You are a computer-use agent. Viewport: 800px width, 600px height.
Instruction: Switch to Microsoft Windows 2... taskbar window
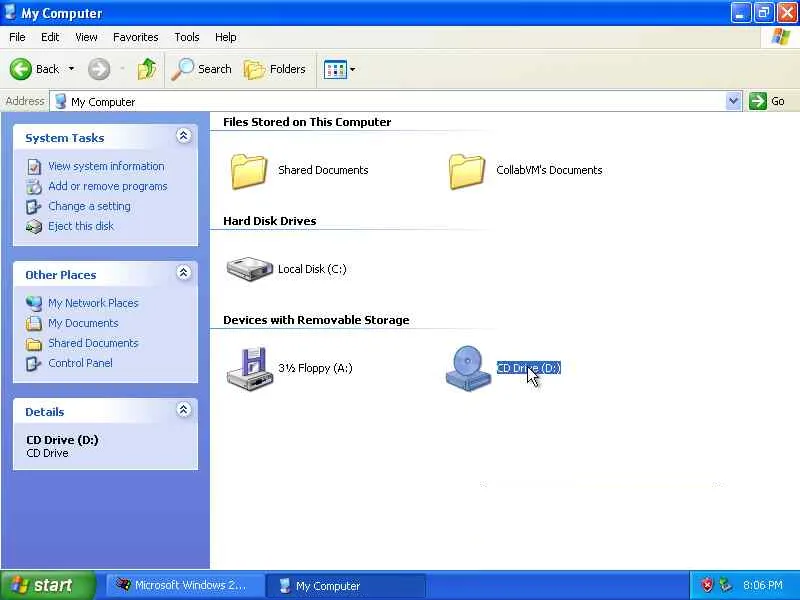pyautogui.click(x=185, y=585)
